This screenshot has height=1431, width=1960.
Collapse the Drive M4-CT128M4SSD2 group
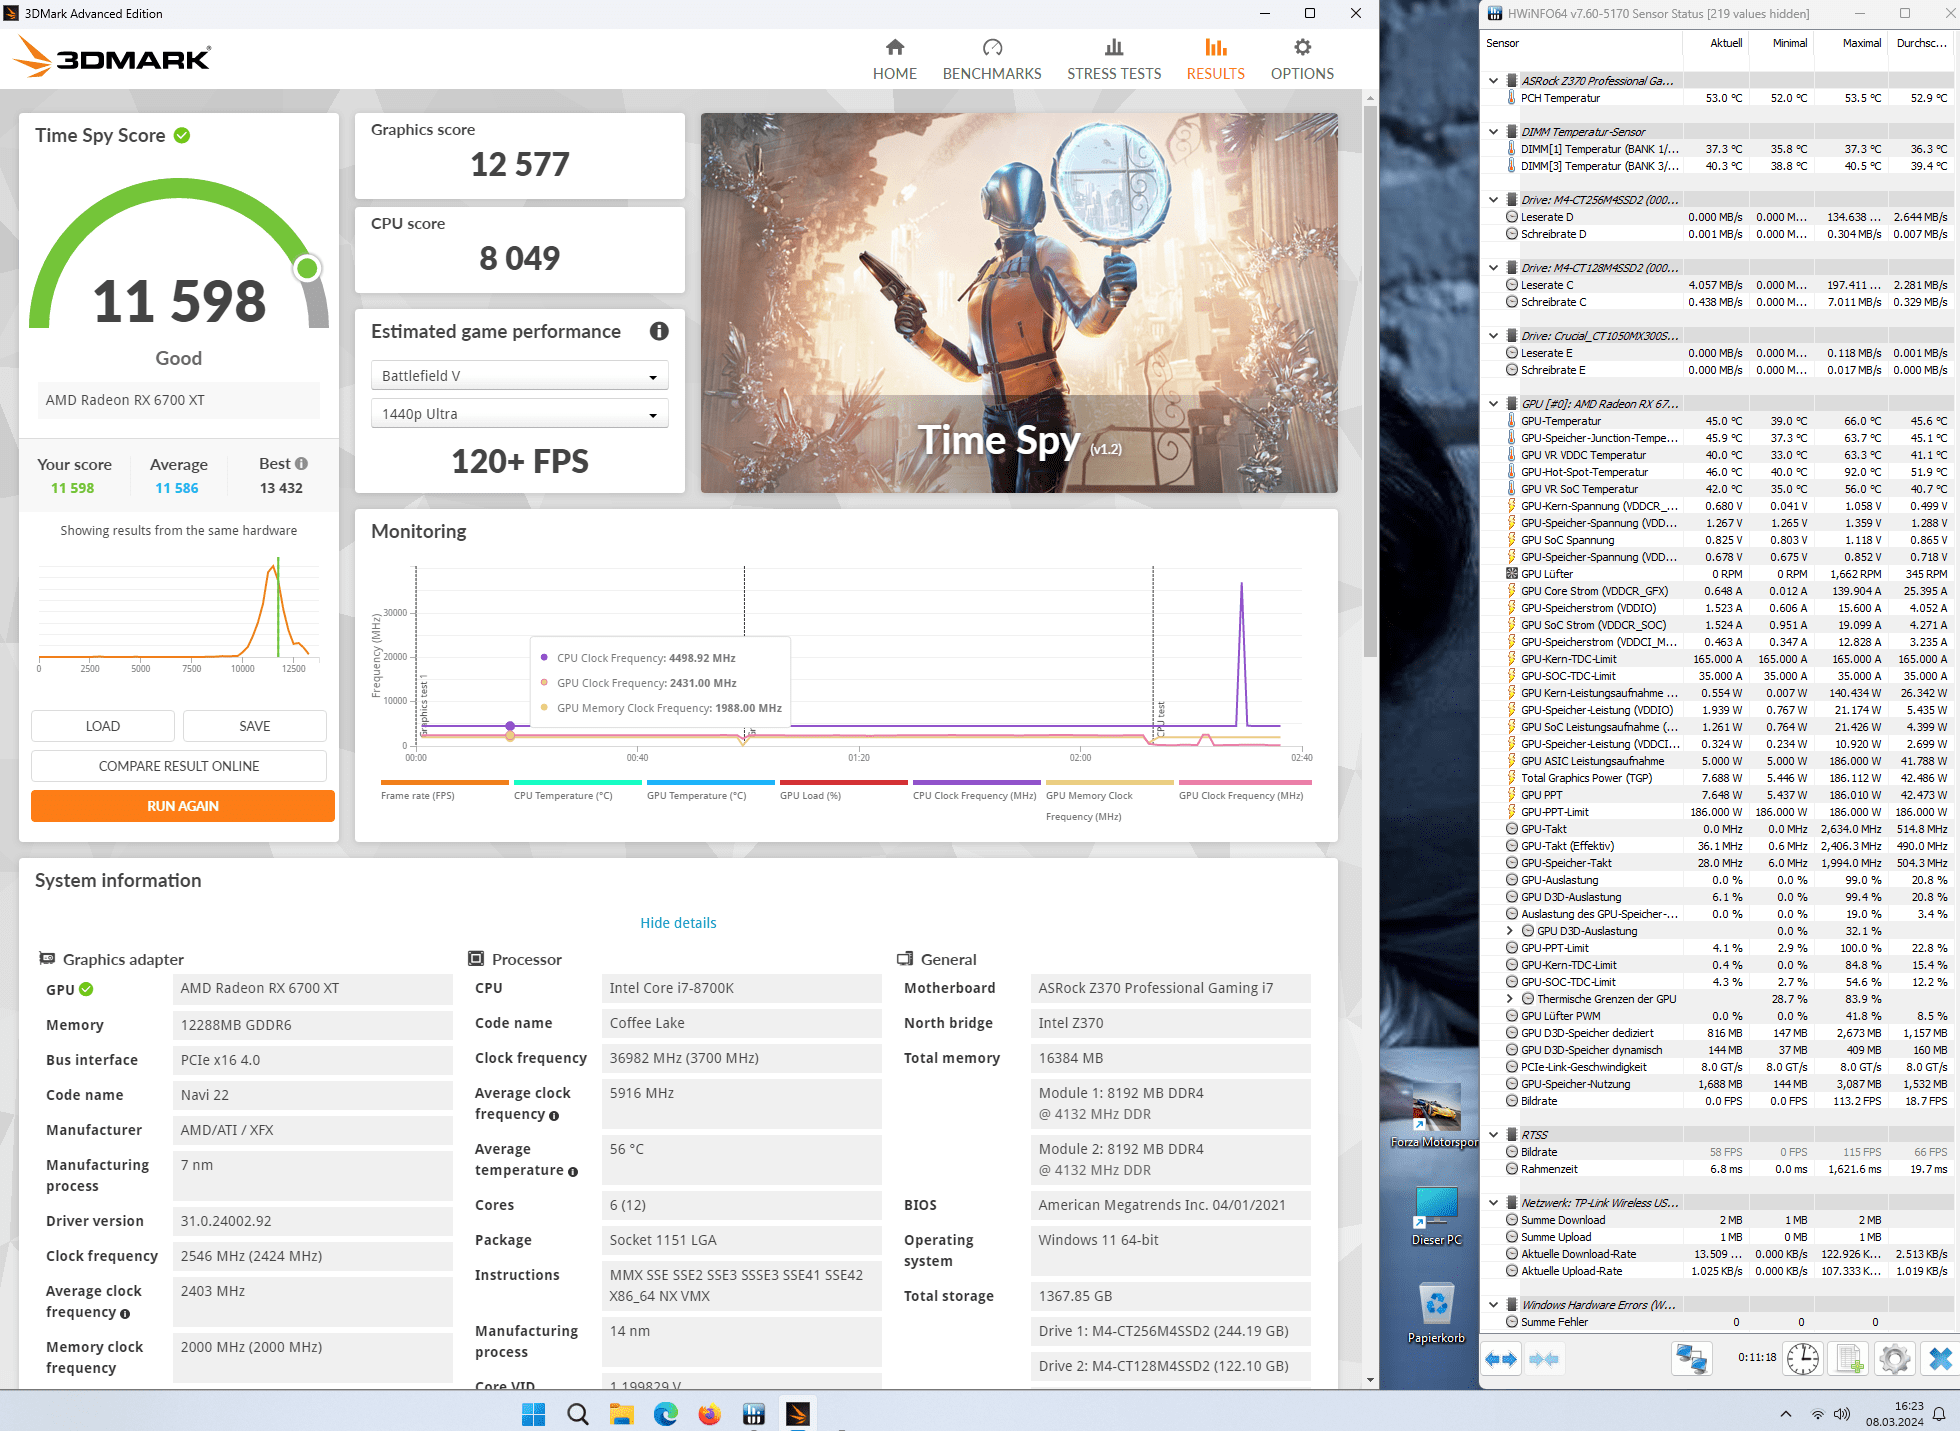(1494, 268)
